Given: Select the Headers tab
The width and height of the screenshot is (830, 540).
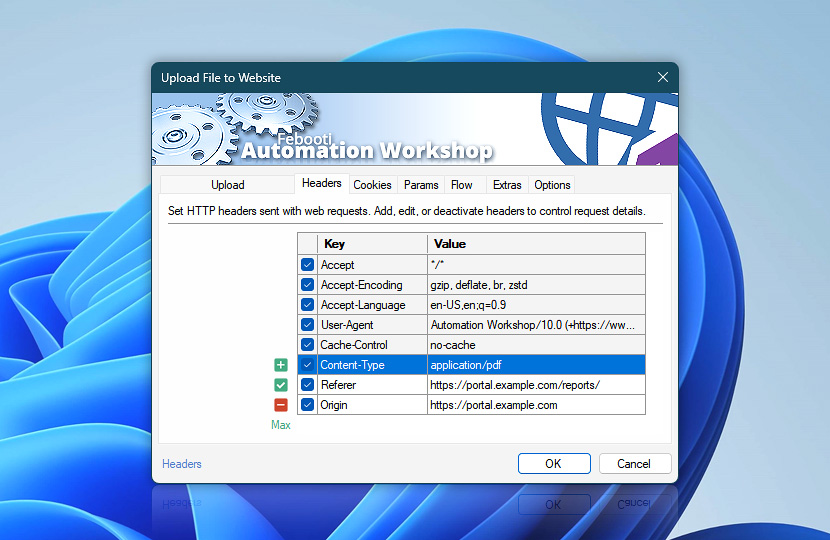Looking at the screenshot, I should [322, 183].
